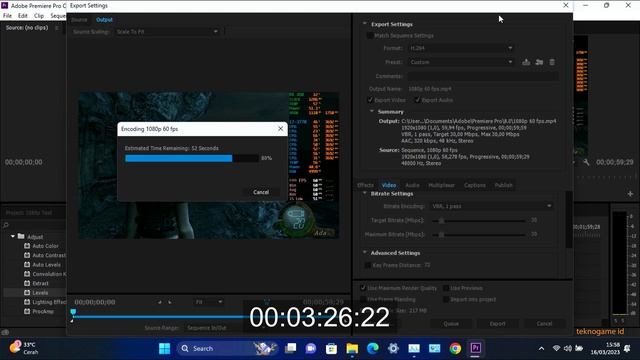The width and height of the screenshot is (640, 360).
Task: Open the Fit zoom level dropdown
Action: (x=209, y=302)
